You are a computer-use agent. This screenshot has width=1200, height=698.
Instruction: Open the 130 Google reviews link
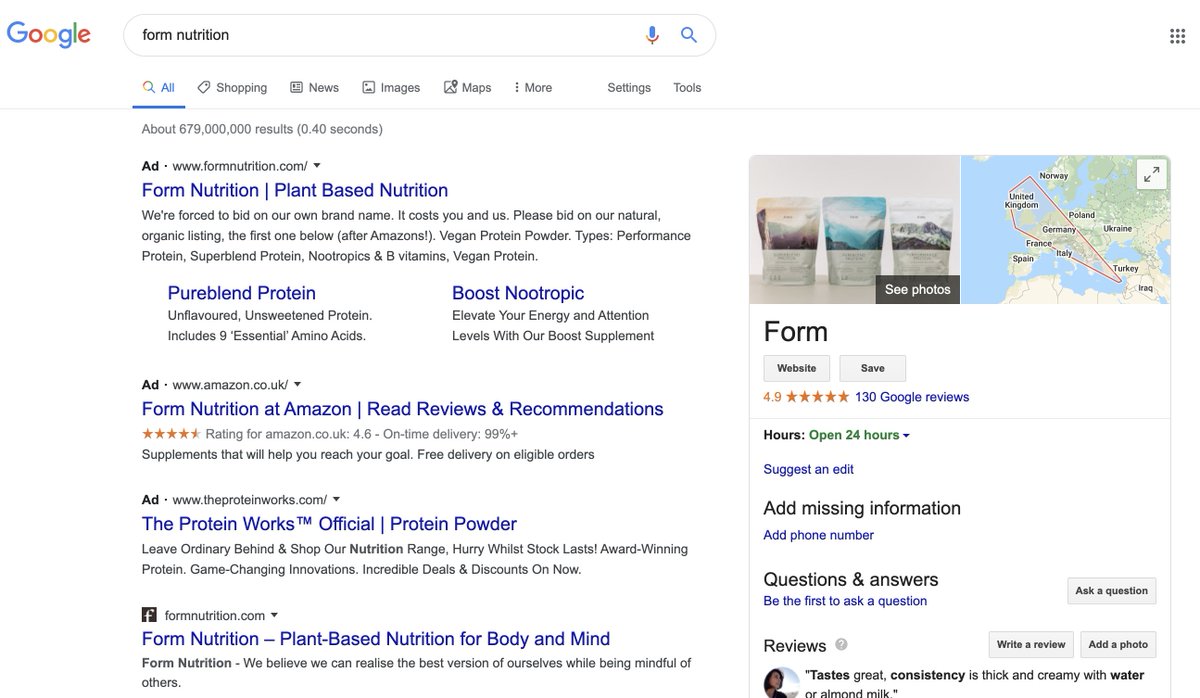tap(912, 397)
